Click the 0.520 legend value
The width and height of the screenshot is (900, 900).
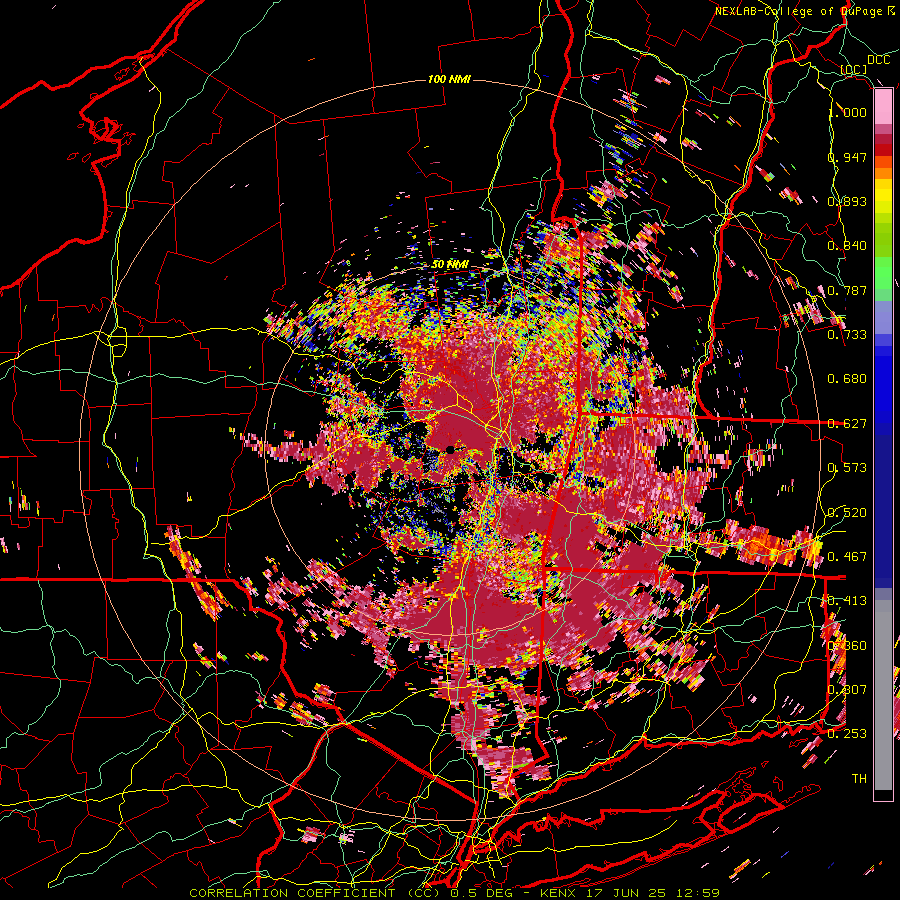click(848, 513)
